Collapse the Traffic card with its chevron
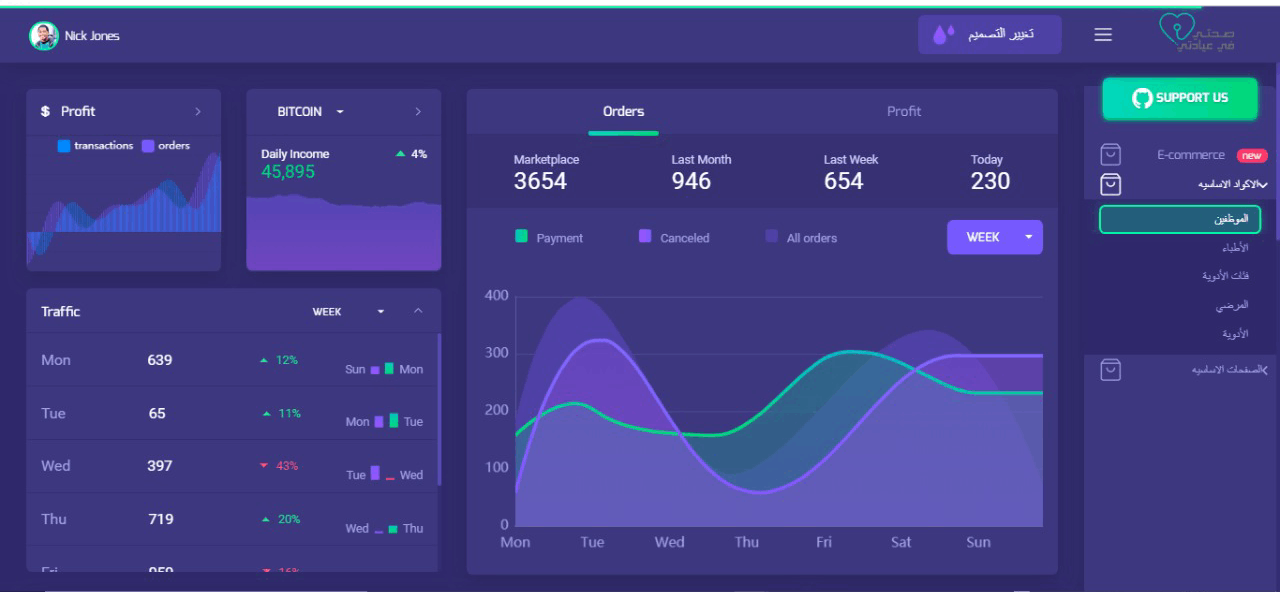Screen dimensions: 1280x592 [x=418, y=312]
